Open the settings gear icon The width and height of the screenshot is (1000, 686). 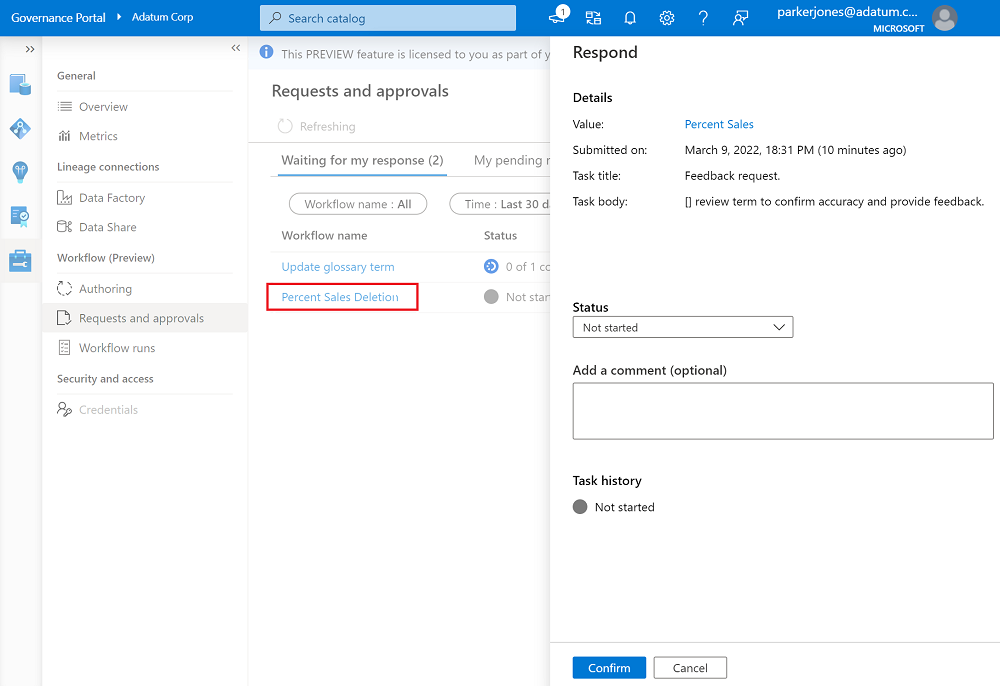(667, 18)
